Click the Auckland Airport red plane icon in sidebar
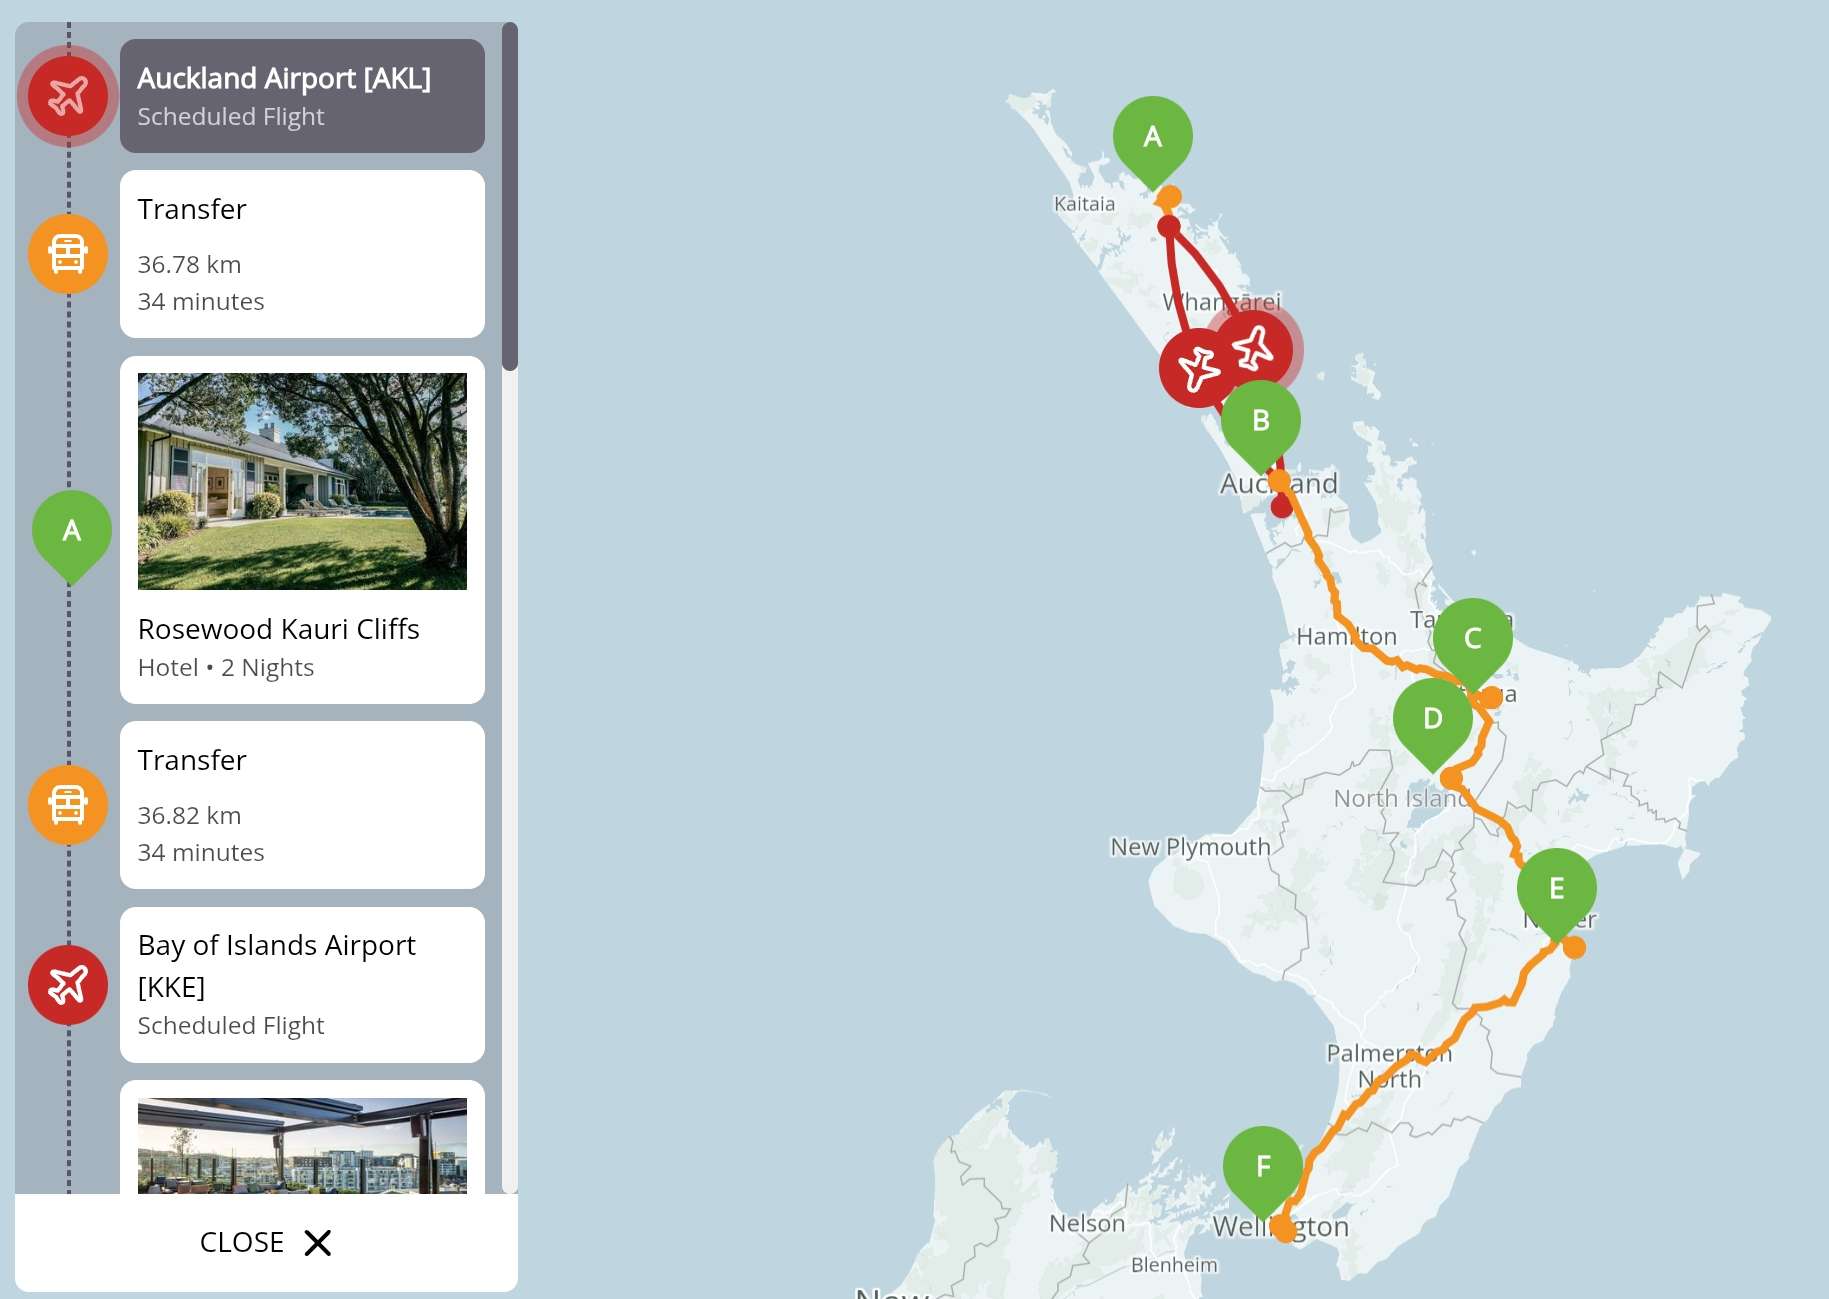This screenshot has width=1829, height=1299. coord(68,96)
